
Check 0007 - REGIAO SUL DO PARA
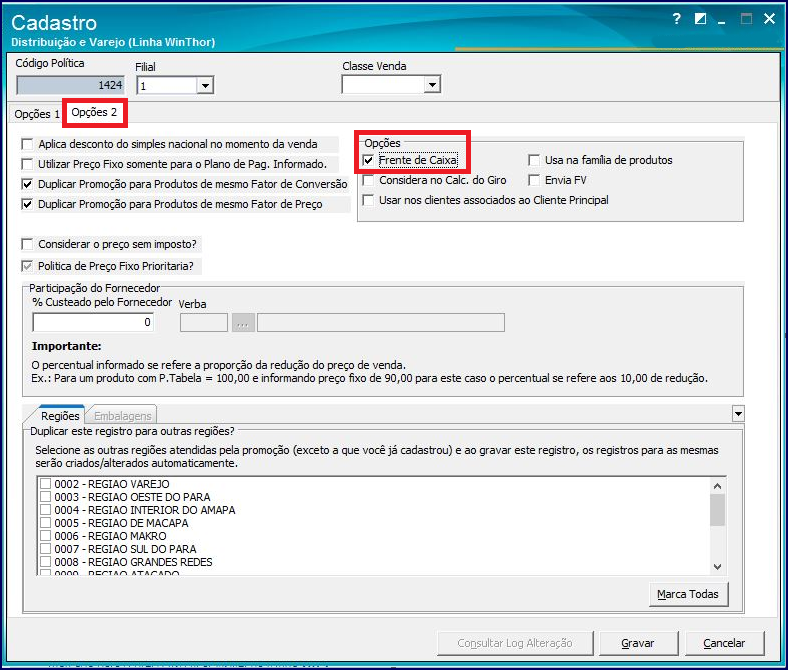pos(46,549)
